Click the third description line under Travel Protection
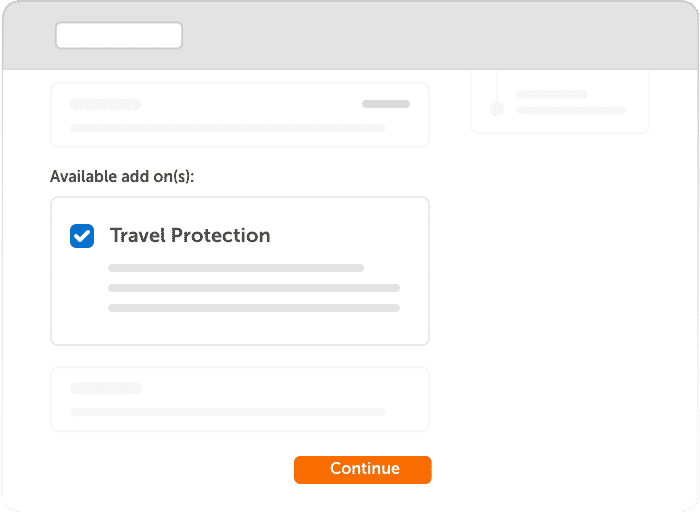 tap(254, 308)
